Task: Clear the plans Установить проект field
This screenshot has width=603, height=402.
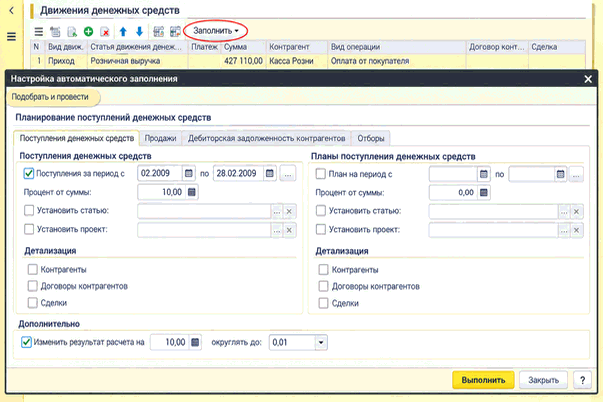Action: 576,230
